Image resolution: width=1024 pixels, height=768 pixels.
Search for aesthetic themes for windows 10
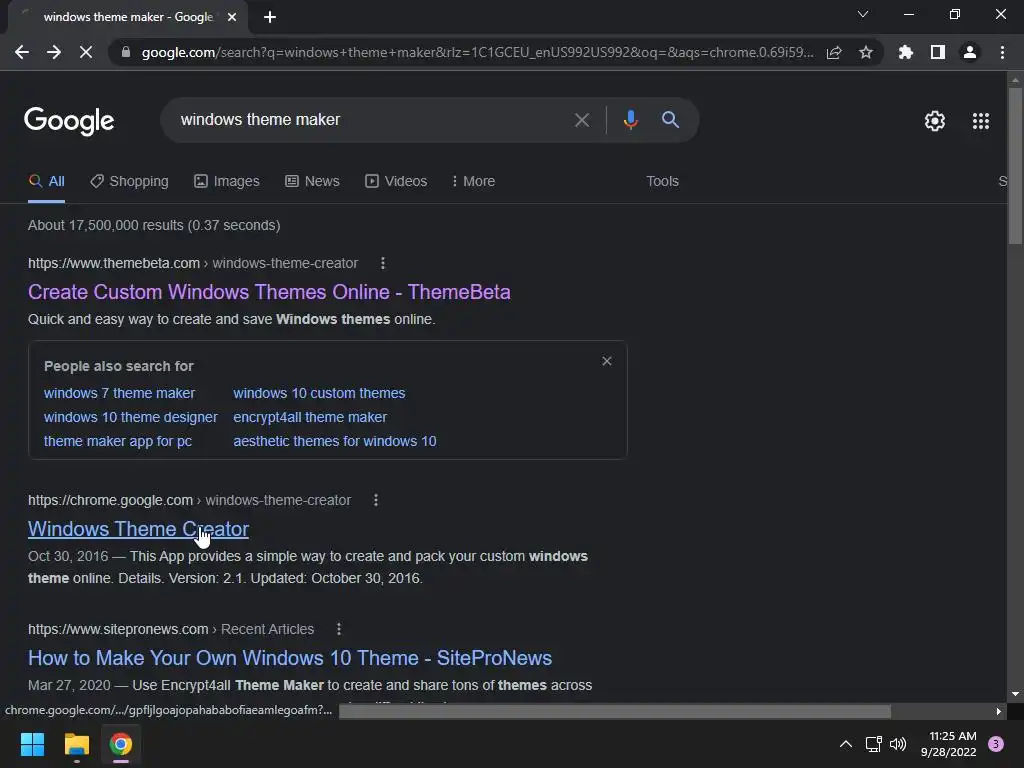tap(335, 441)
